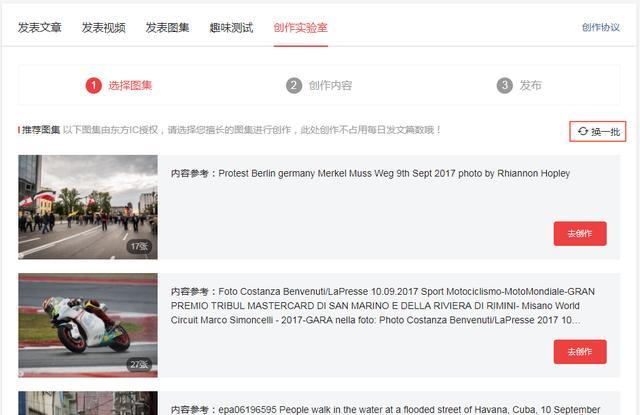640x415 pixels.
Task: Open the Havana flooded street thumbnail
Action: (88, 403)
